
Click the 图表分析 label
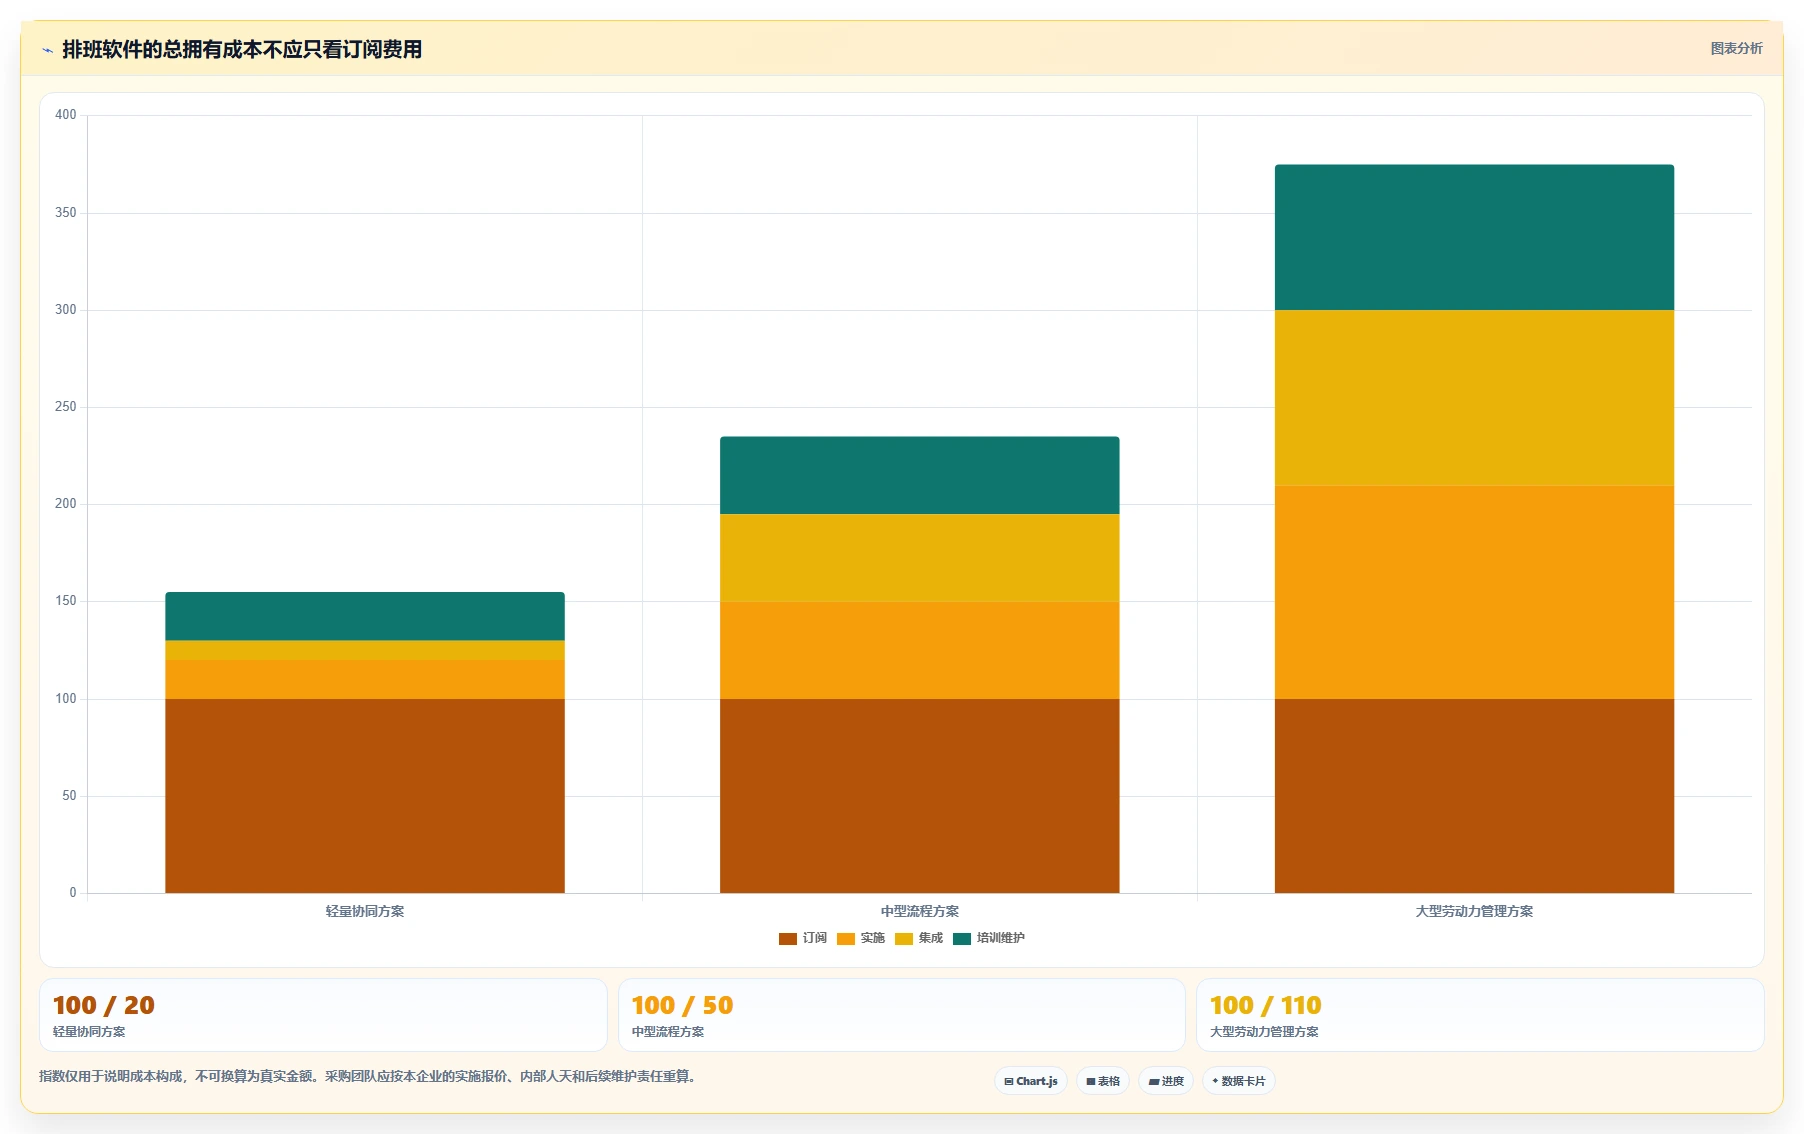pos(1736,48)
